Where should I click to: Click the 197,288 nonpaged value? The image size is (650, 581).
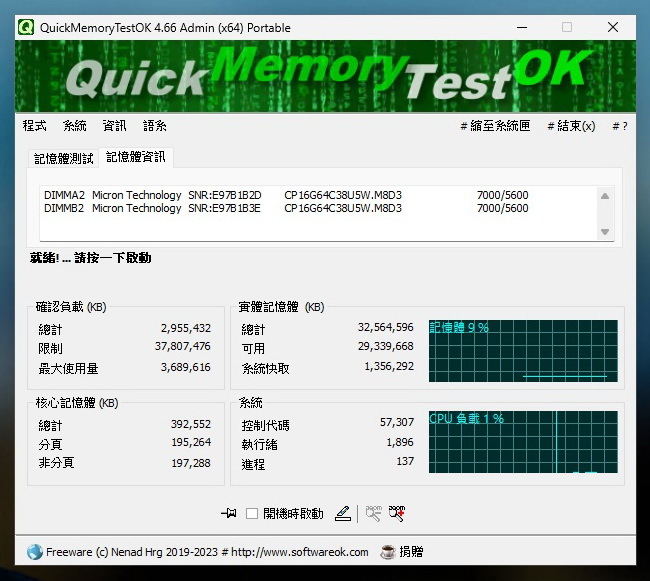click(x=191, y=463)
